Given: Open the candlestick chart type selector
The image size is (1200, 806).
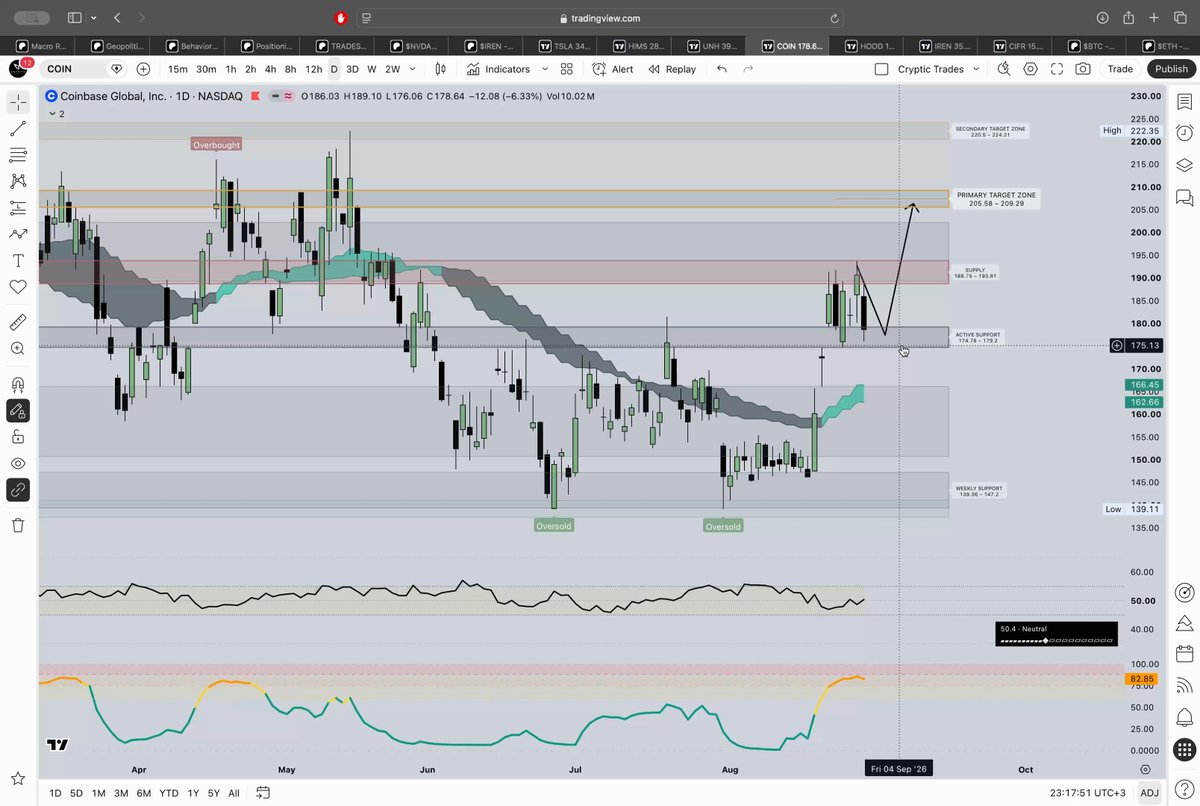Looking at the screenshot, I should coord(441,69).
